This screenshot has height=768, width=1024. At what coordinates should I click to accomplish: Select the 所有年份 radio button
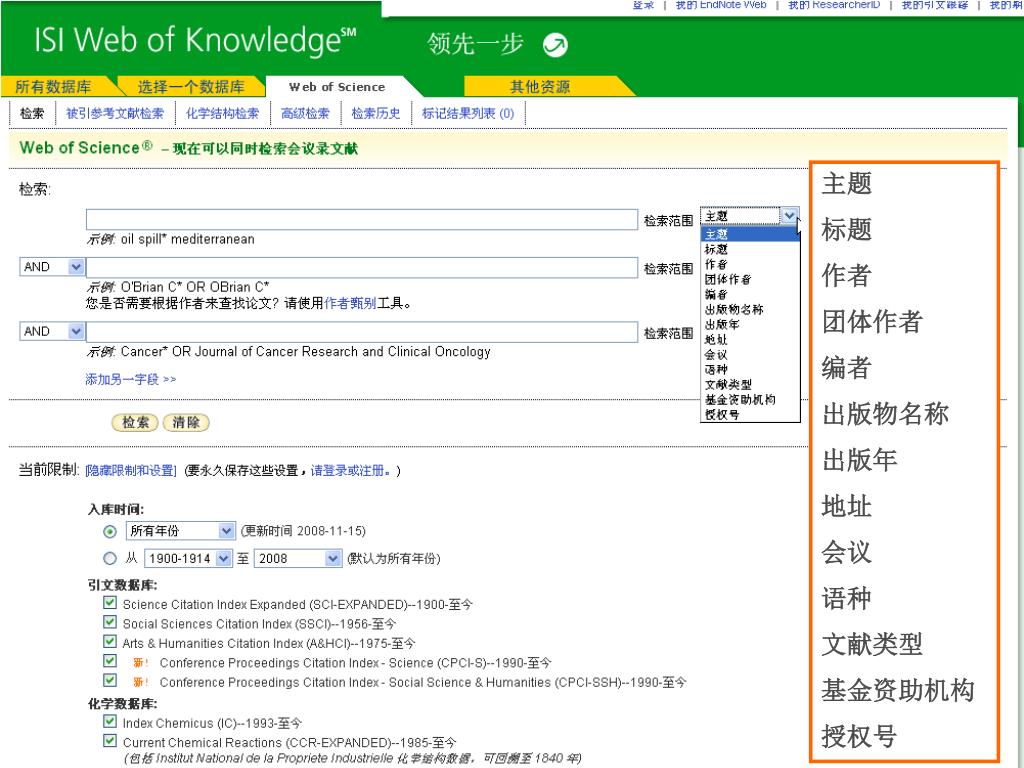coord(110,532)
